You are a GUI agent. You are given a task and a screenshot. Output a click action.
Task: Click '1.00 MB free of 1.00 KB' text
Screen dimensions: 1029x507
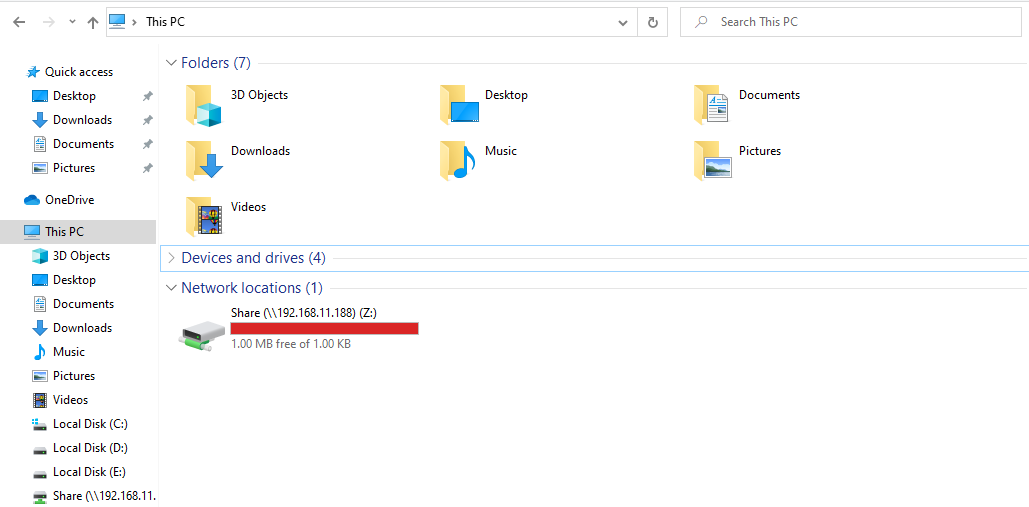pyautogui.click(x=291, y=344)
